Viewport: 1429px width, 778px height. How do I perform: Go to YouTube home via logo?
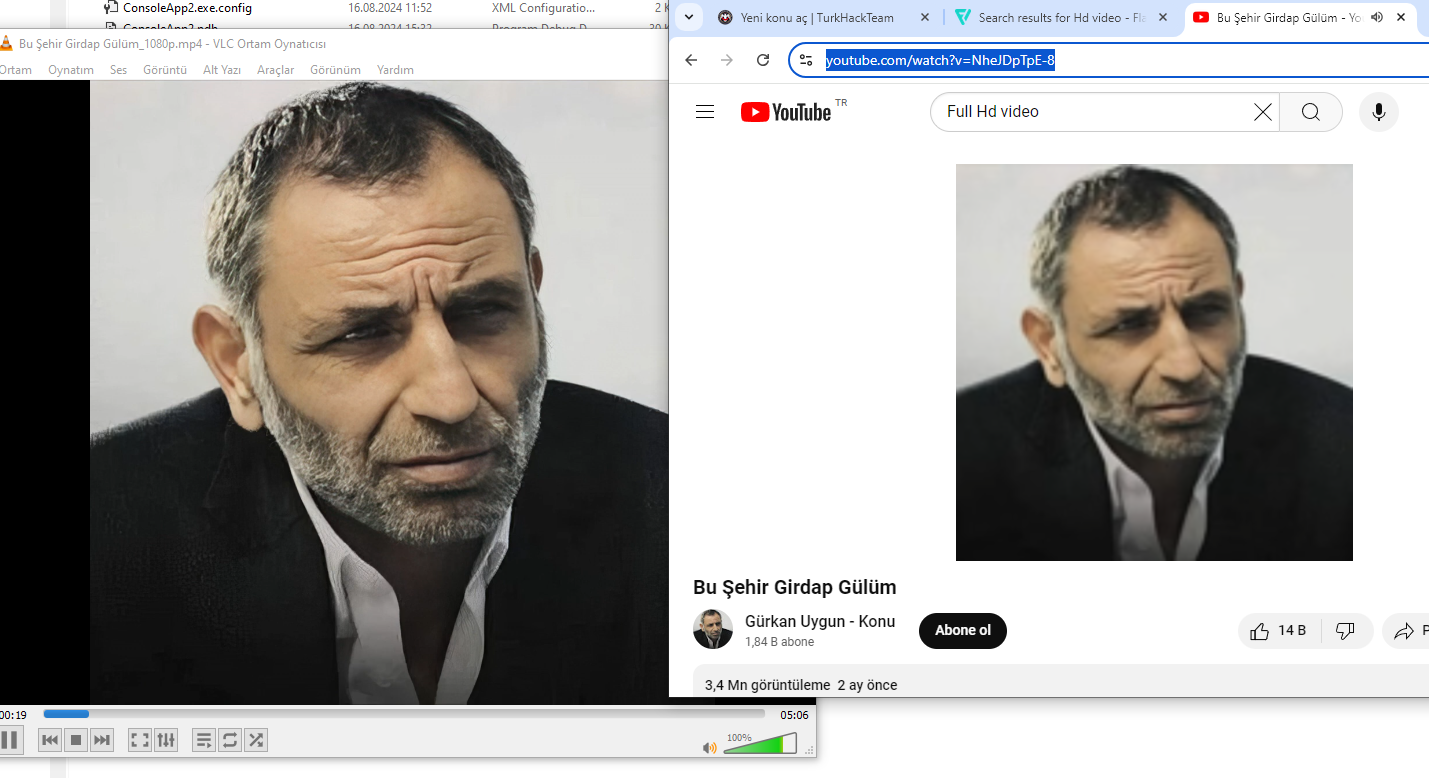tap(786, 112)
